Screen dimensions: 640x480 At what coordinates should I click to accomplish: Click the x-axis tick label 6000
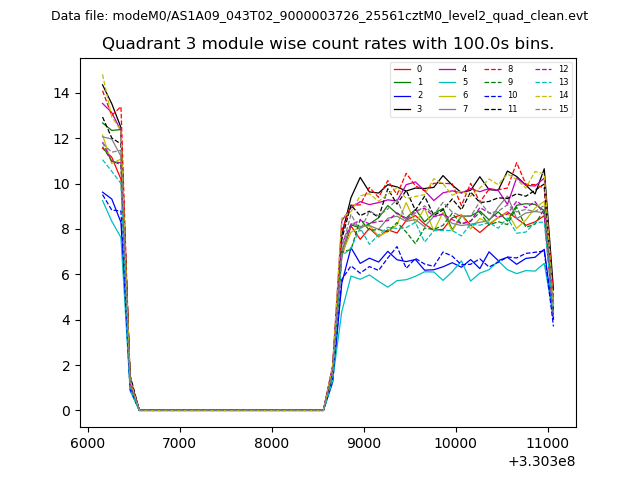click(87, 442)
